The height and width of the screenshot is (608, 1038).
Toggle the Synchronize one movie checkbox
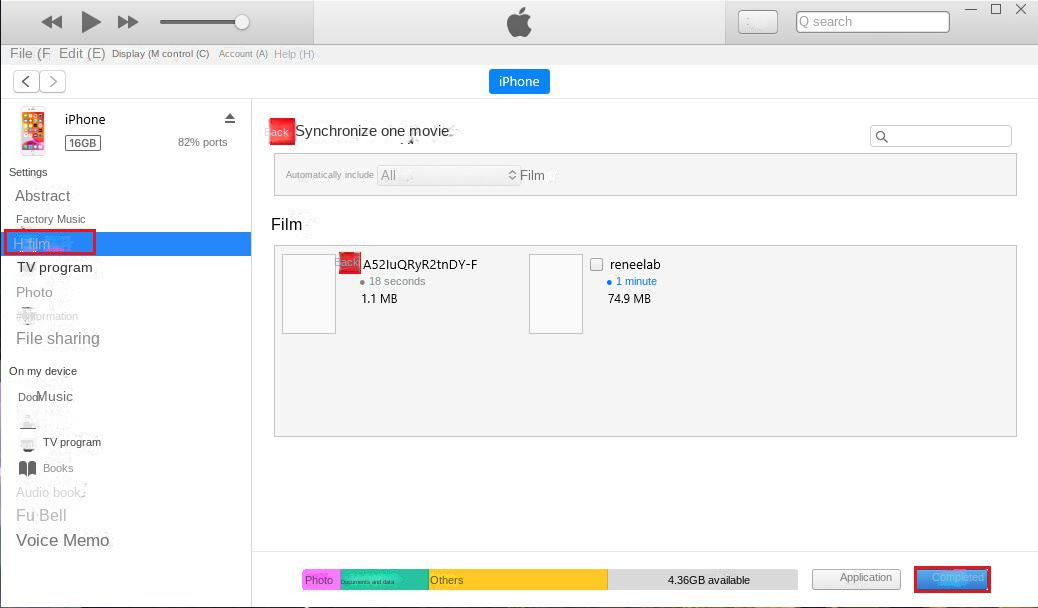(x=281, y=131)
